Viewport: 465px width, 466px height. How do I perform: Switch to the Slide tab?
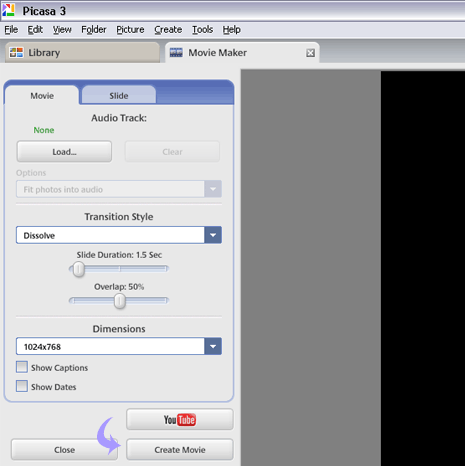[119, 96]
